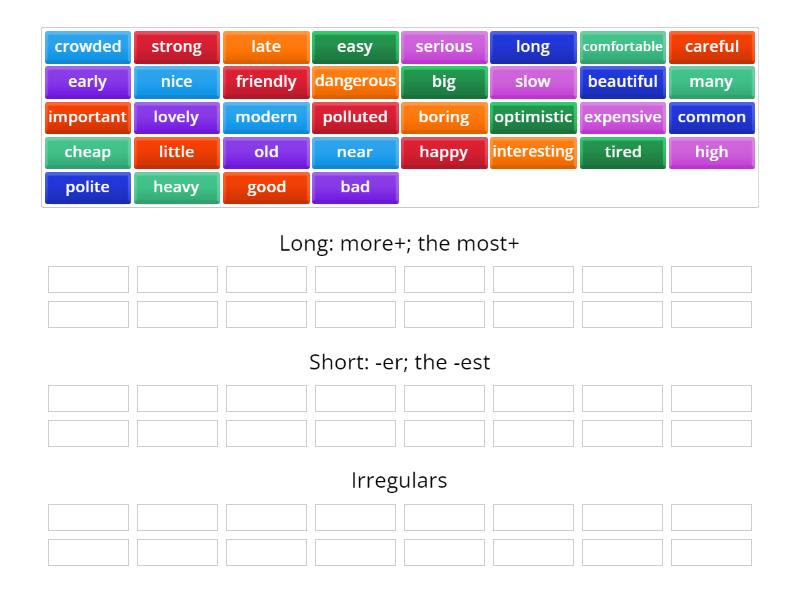800x600 pixels.
Task: Click the 'Irregulars' section heading
Action: click(399, 480)
